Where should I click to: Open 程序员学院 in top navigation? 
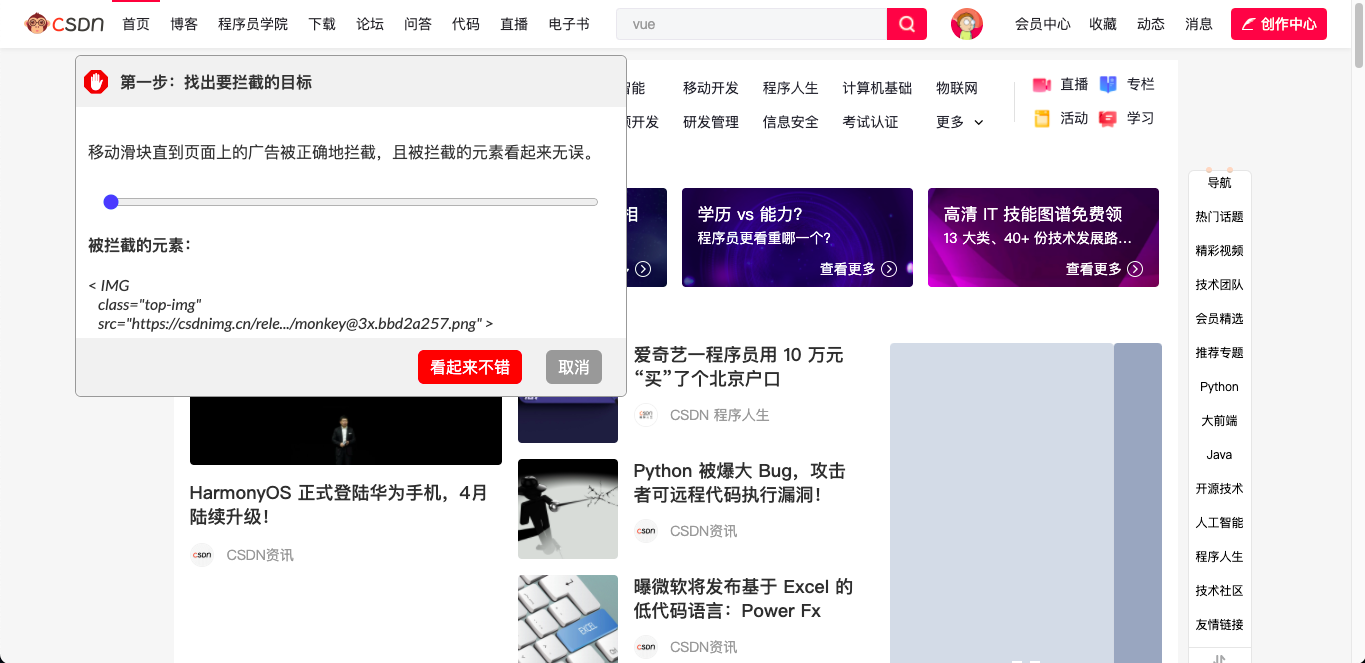(253, 24)
